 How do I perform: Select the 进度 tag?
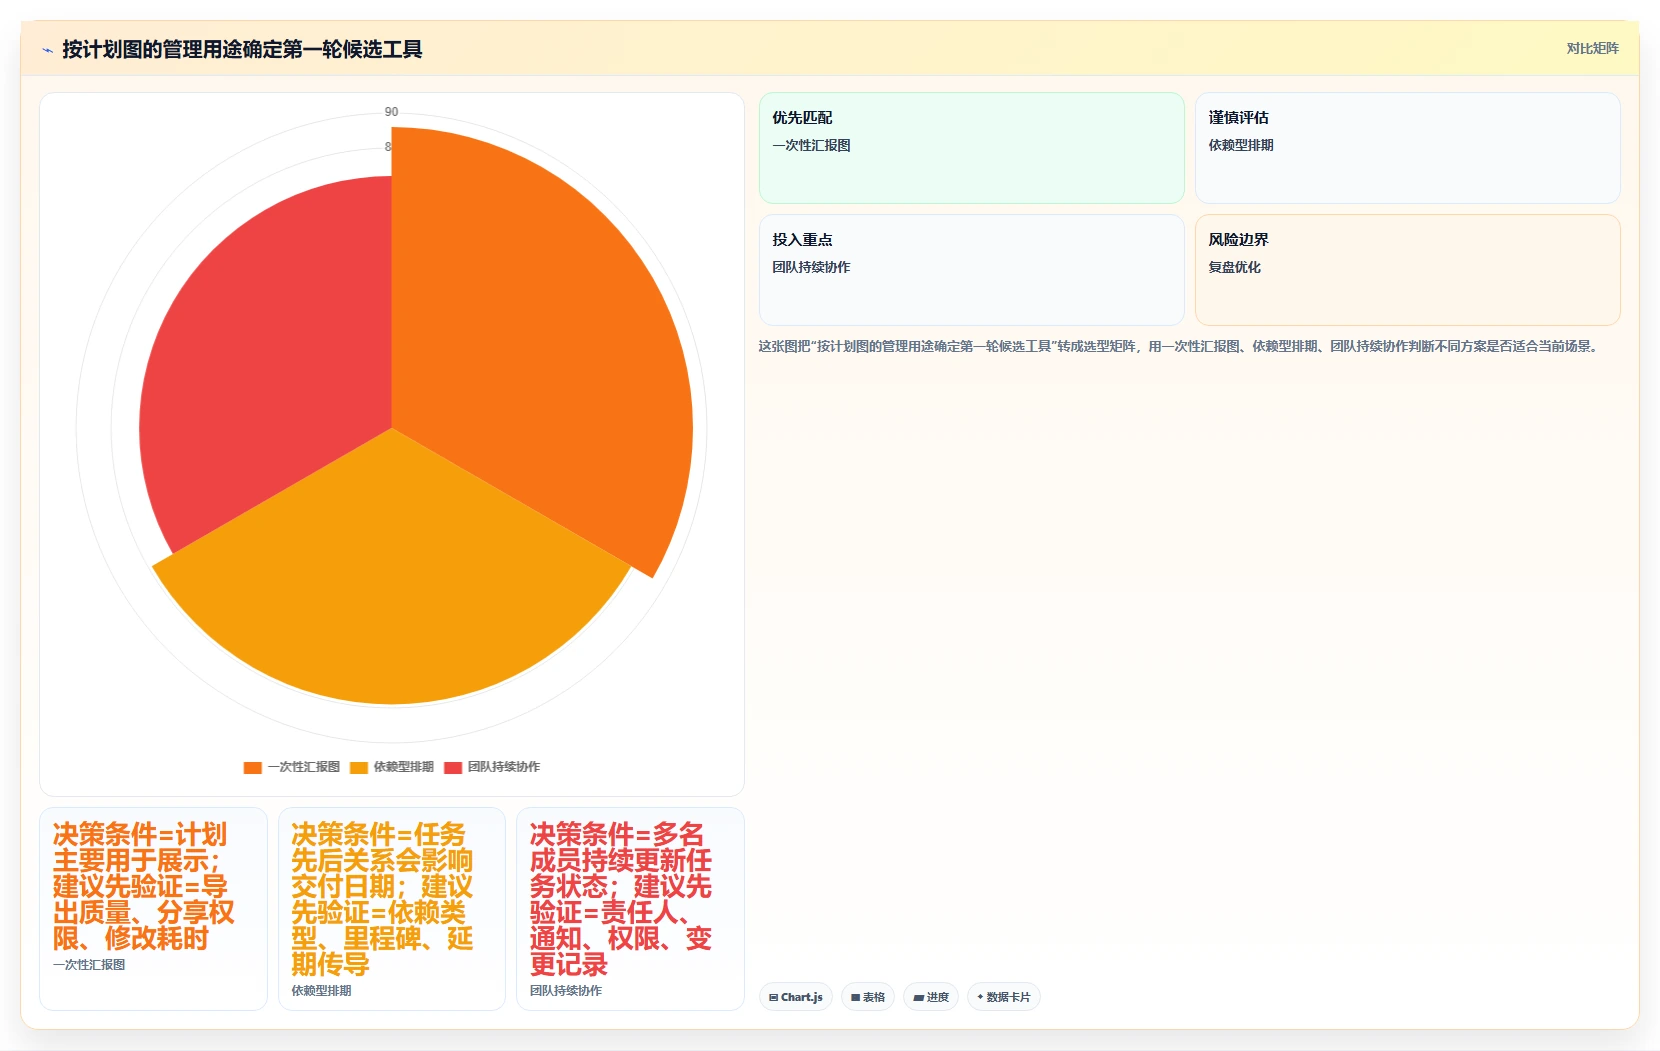(x=931, y=997)
